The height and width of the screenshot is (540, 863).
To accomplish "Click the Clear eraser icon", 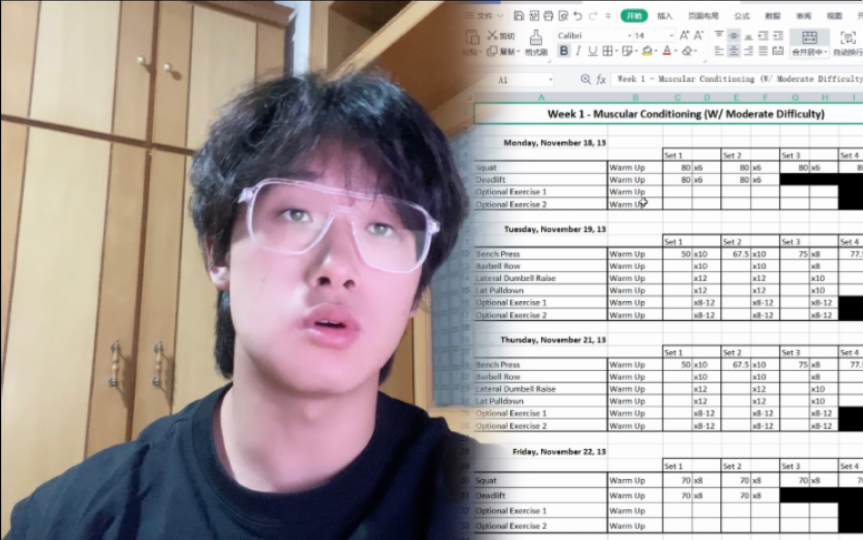I will [x=687, y=51].
